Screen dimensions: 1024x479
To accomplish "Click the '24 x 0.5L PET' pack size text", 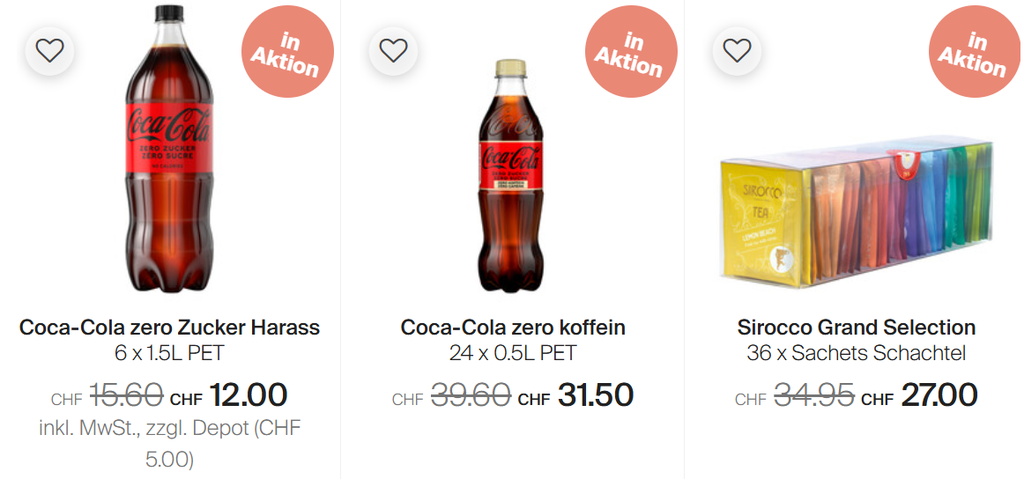I will point(513,353).
